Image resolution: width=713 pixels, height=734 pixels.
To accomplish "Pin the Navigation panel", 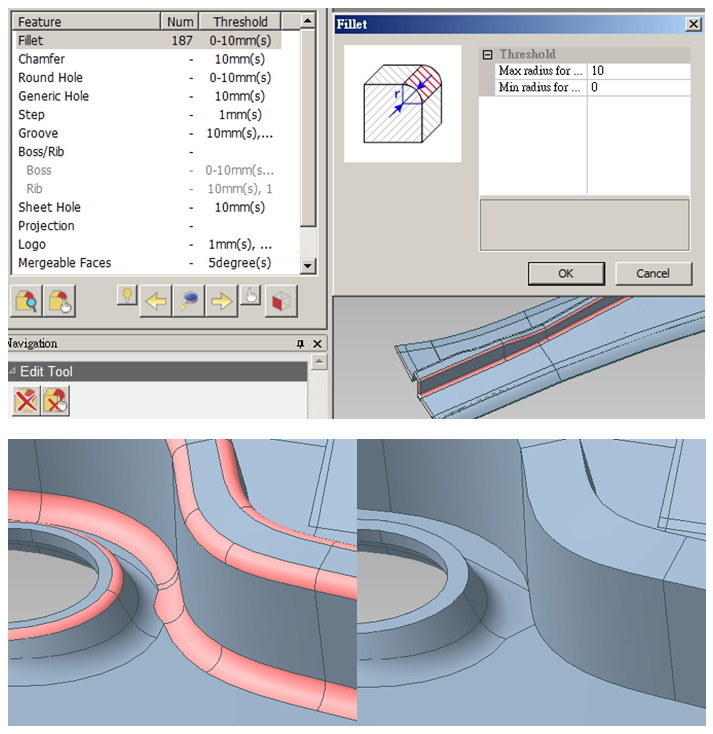I will [x=300, y=344].
